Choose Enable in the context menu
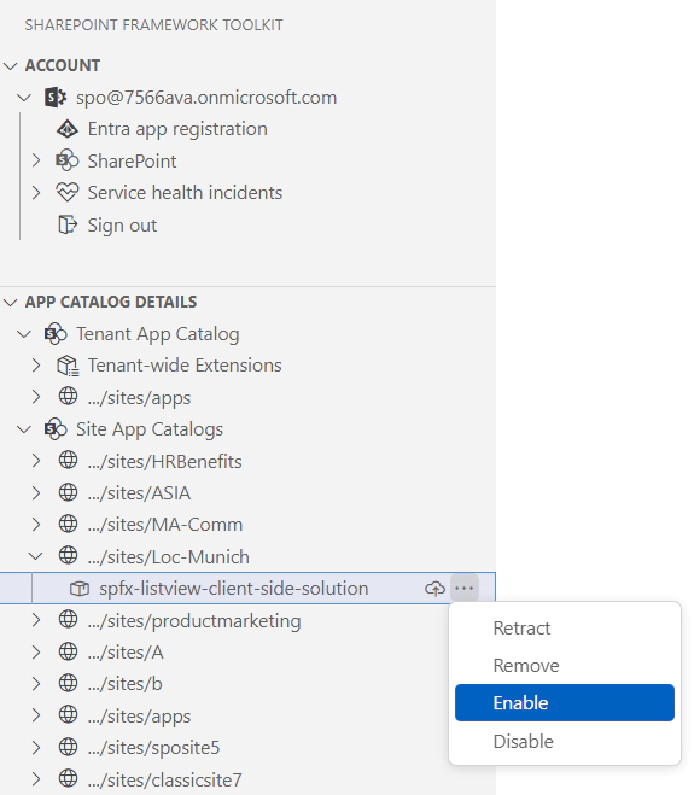700x795 pixels. (x=521, y=703)
